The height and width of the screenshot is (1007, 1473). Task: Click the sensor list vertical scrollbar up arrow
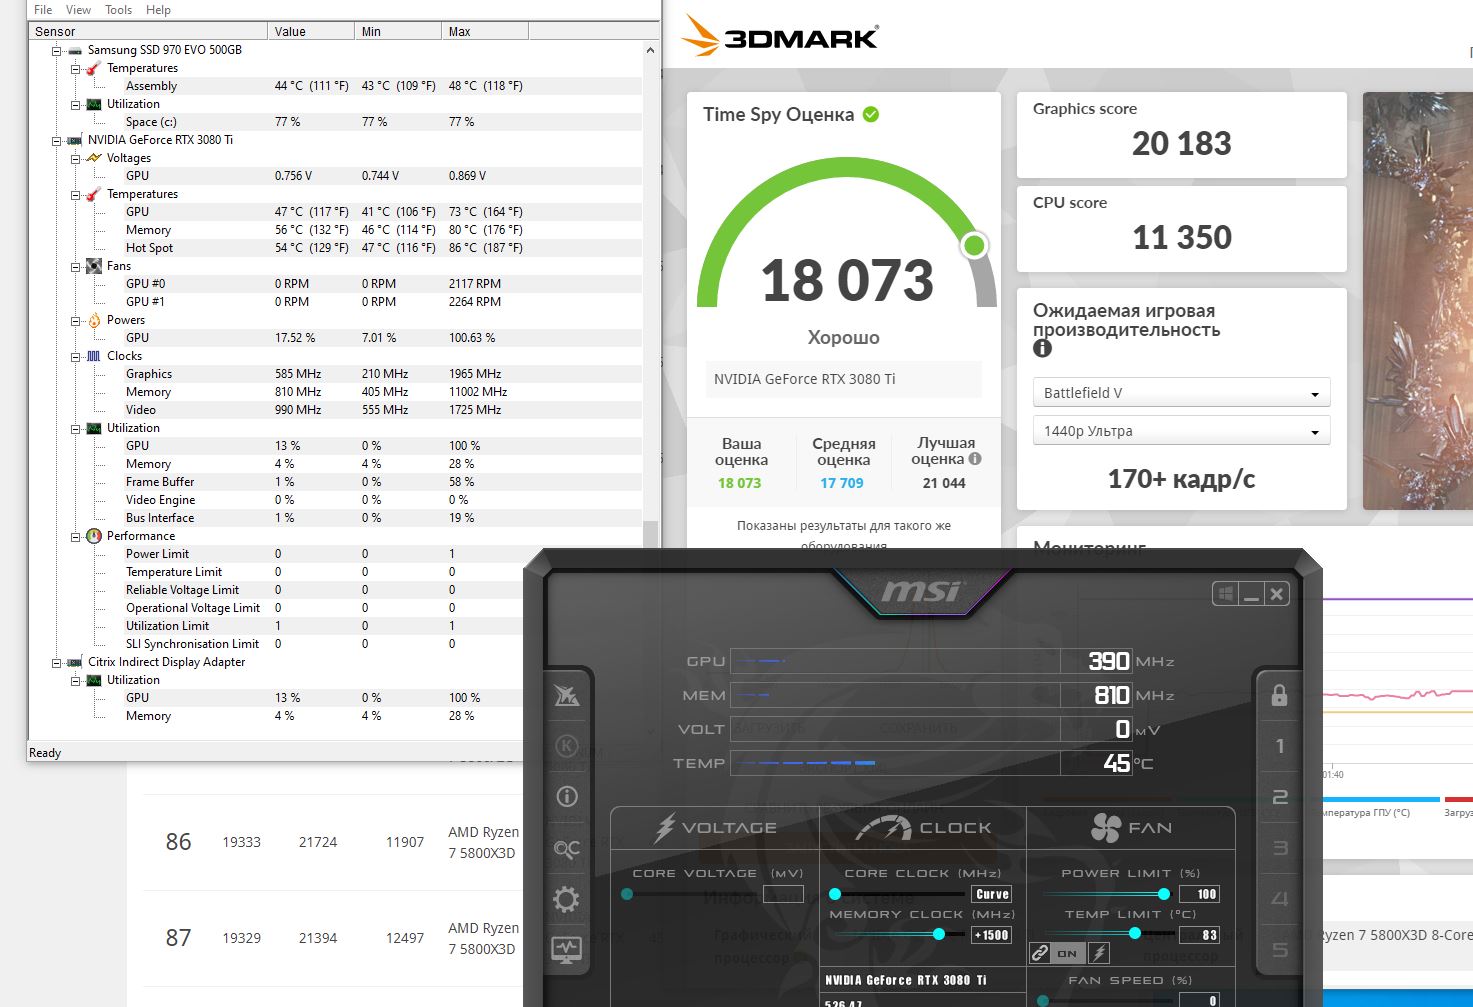[651, 50]
